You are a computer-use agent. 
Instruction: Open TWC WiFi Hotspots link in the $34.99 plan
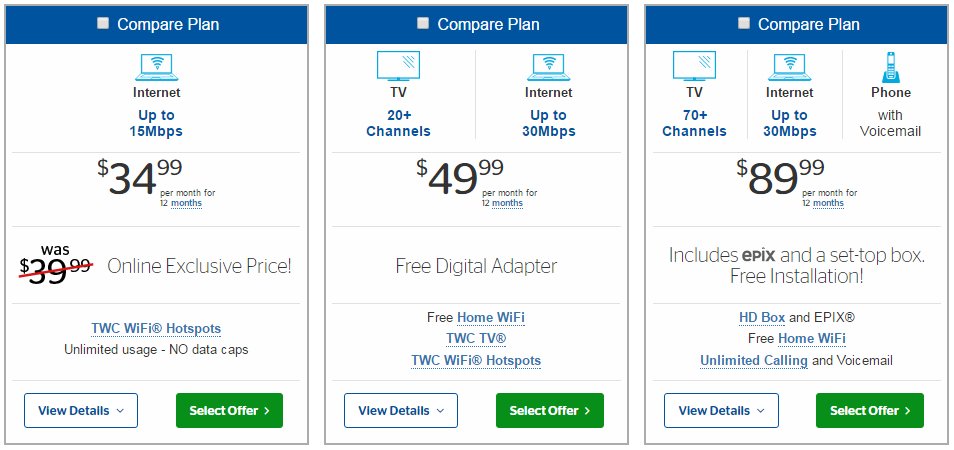click(156, 329)
